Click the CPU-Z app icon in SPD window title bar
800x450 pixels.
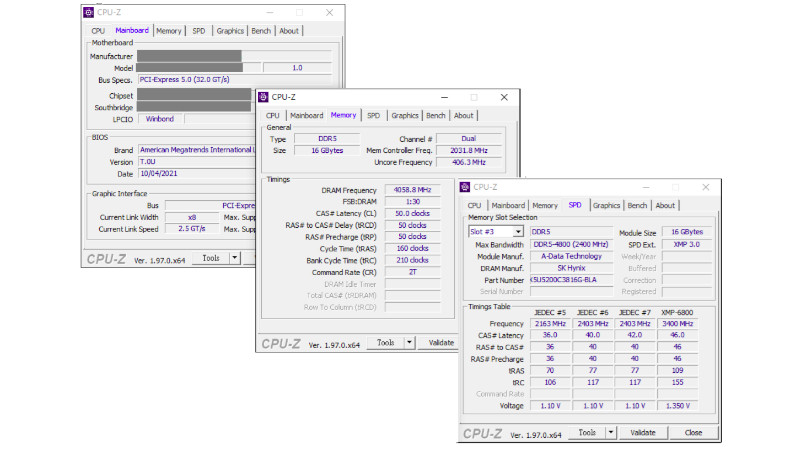coord(465,187)
